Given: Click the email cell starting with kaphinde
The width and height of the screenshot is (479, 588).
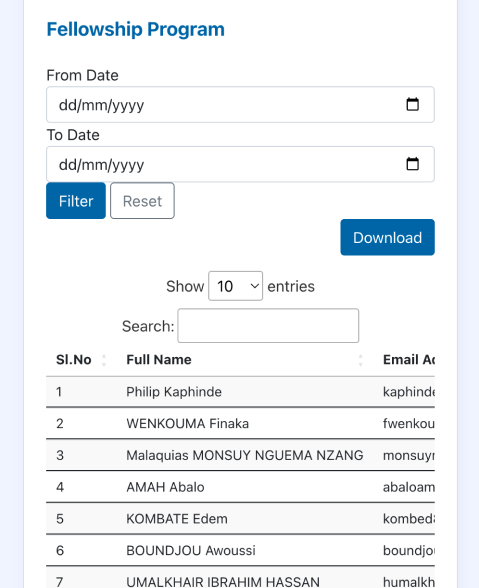Looking at the screenshot, I should point(408,392).
